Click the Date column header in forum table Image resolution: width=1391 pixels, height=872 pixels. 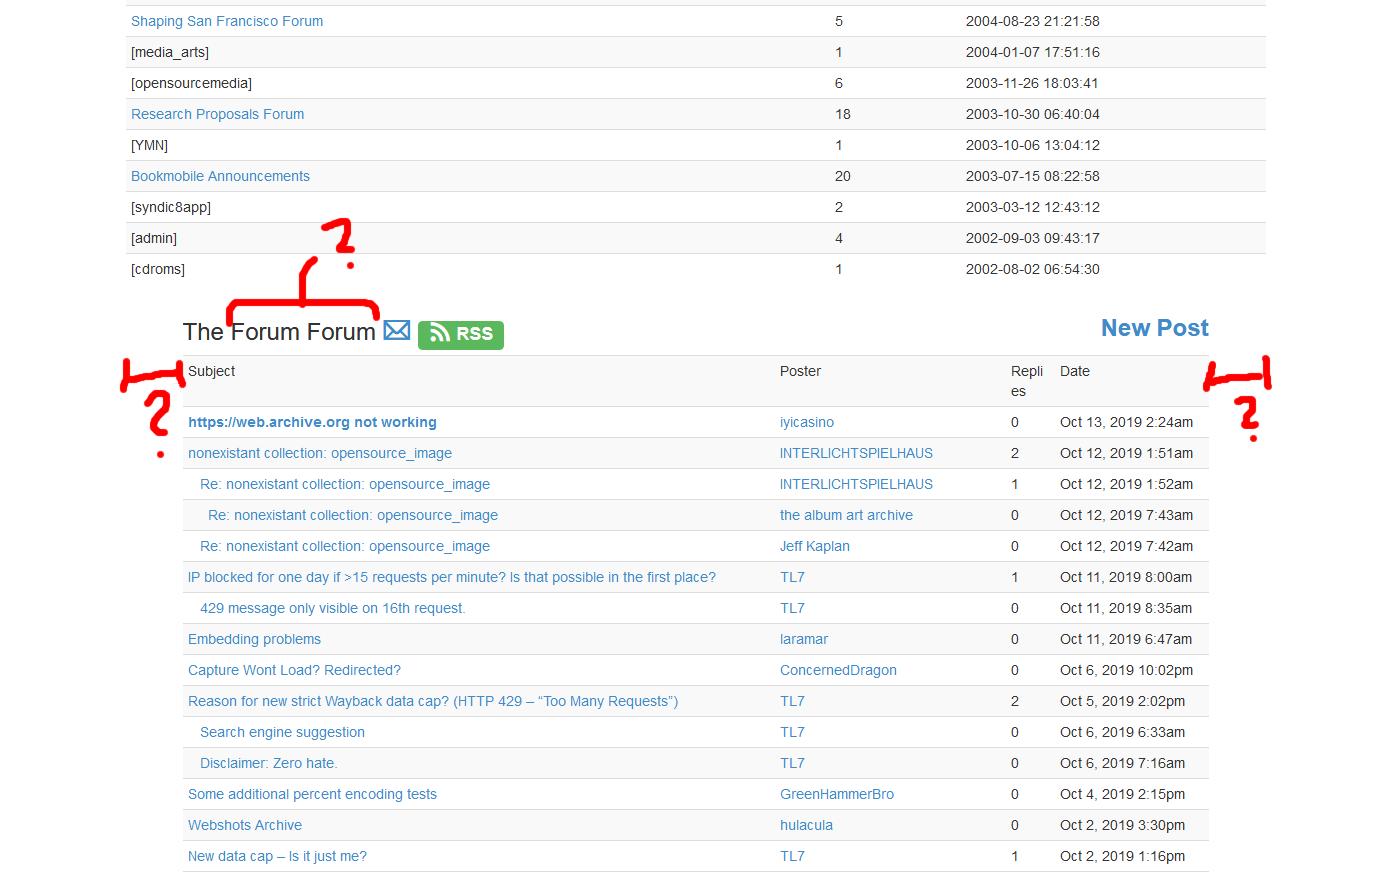[1075, 371]
